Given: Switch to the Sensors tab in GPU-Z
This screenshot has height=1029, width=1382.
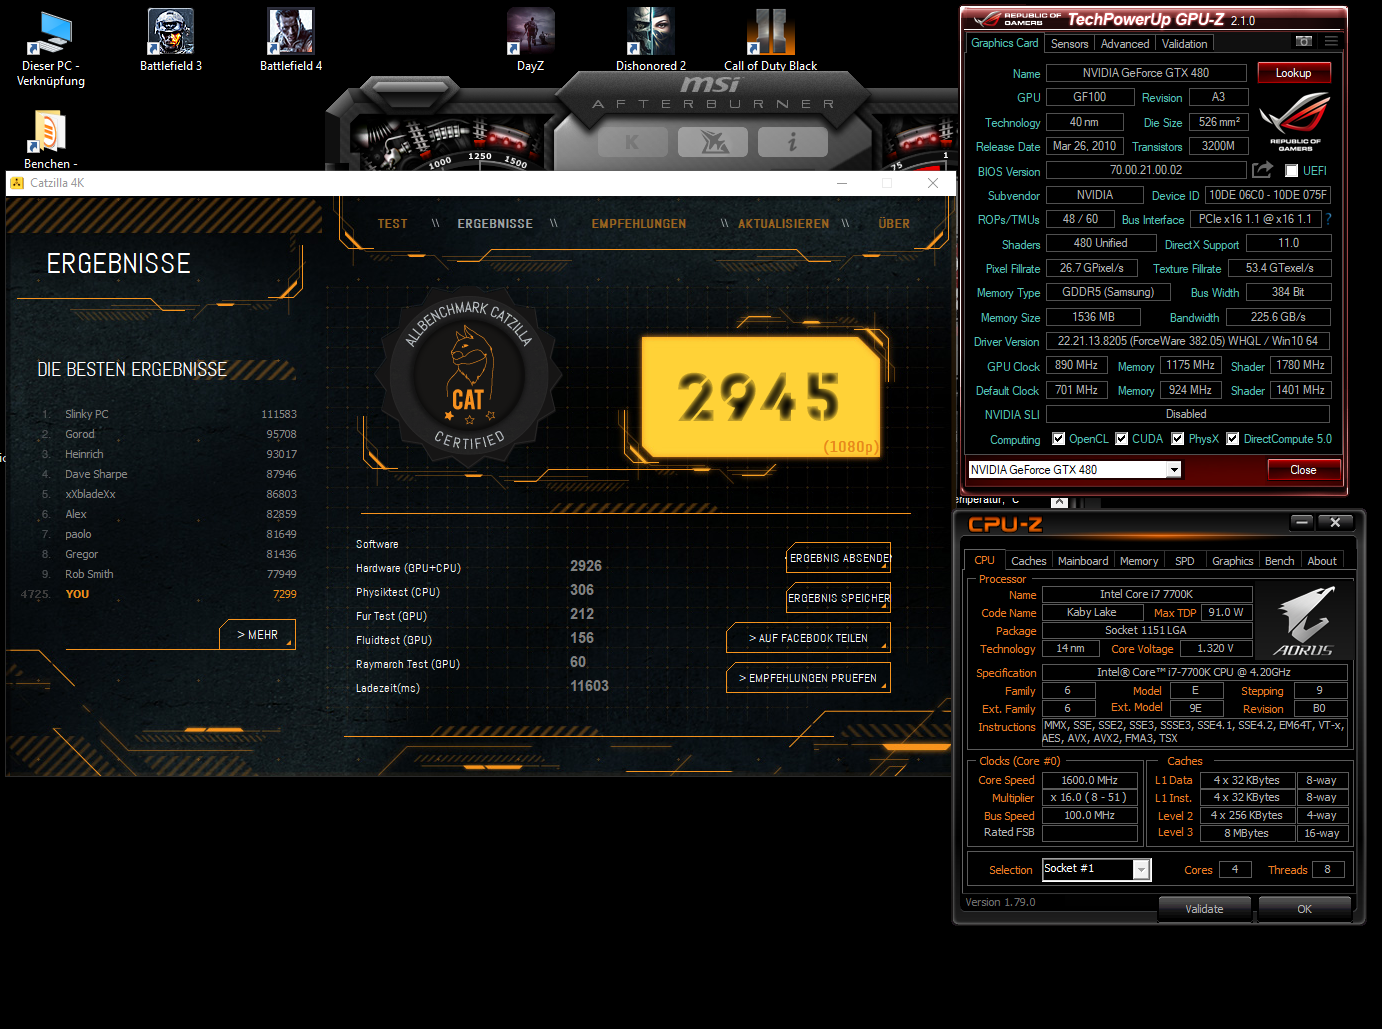Looking at the screenshot, I should 1069,44.
